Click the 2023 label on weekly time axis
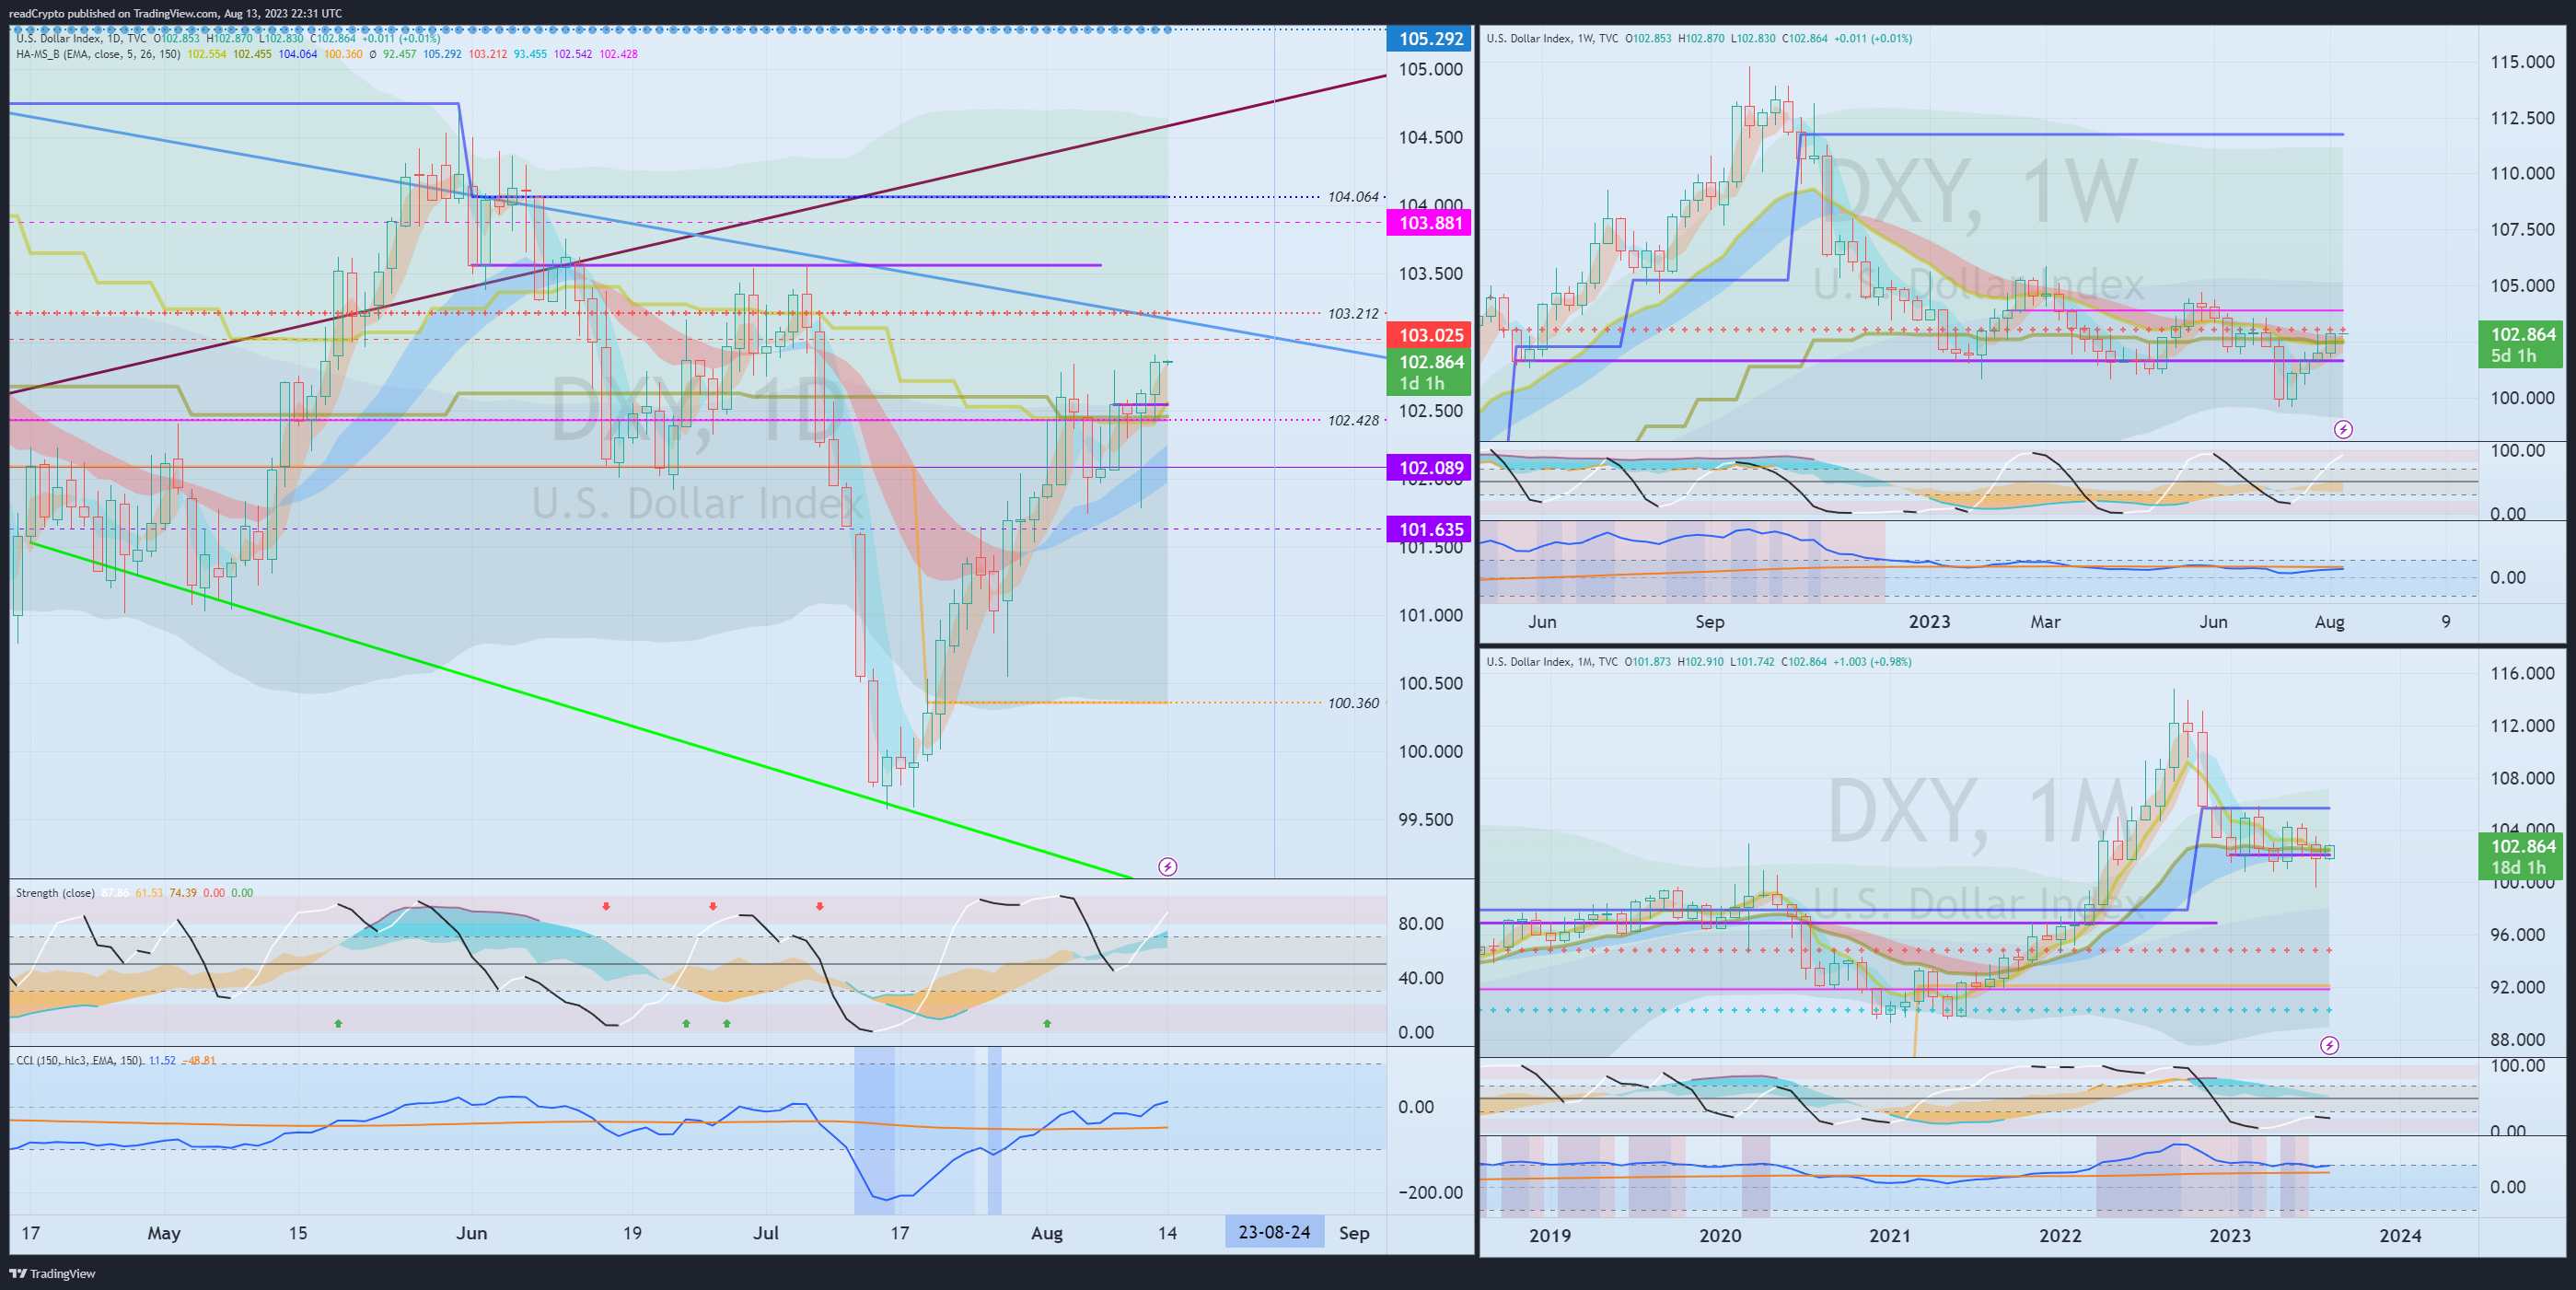 coord(1929,622)
